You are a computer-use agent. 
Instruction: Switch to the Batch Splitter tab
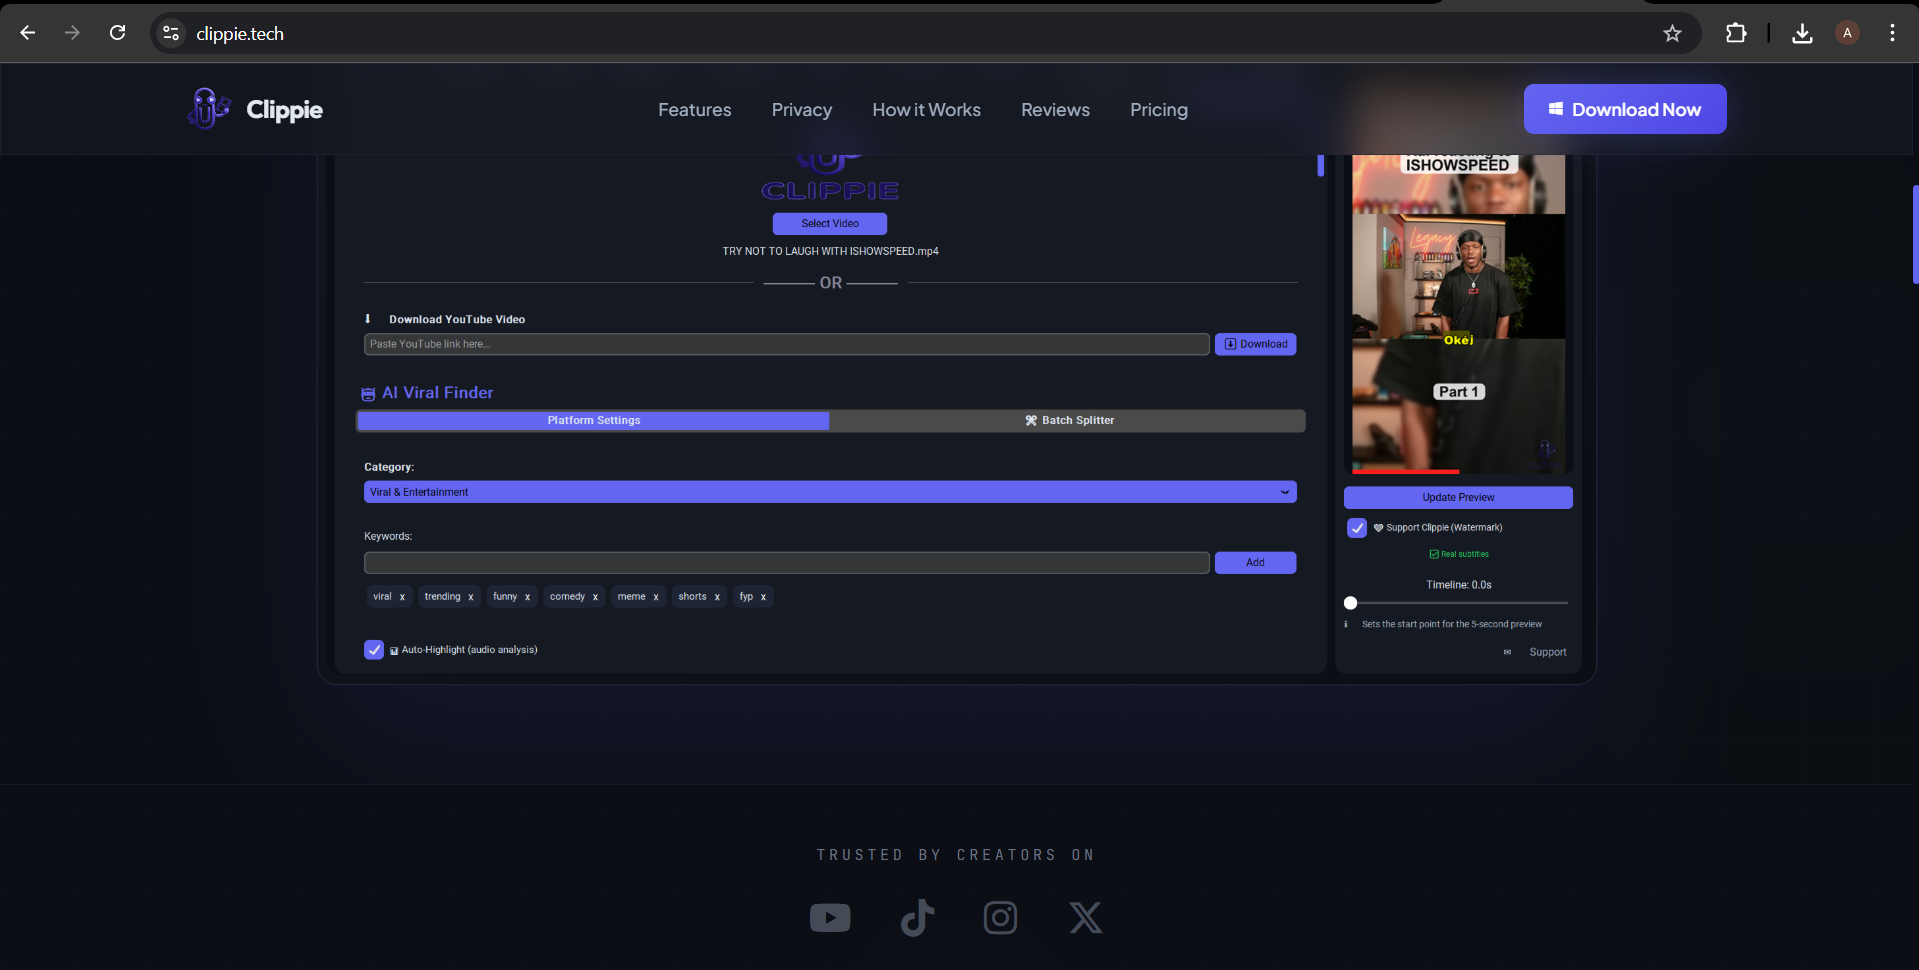point(1068,421)
